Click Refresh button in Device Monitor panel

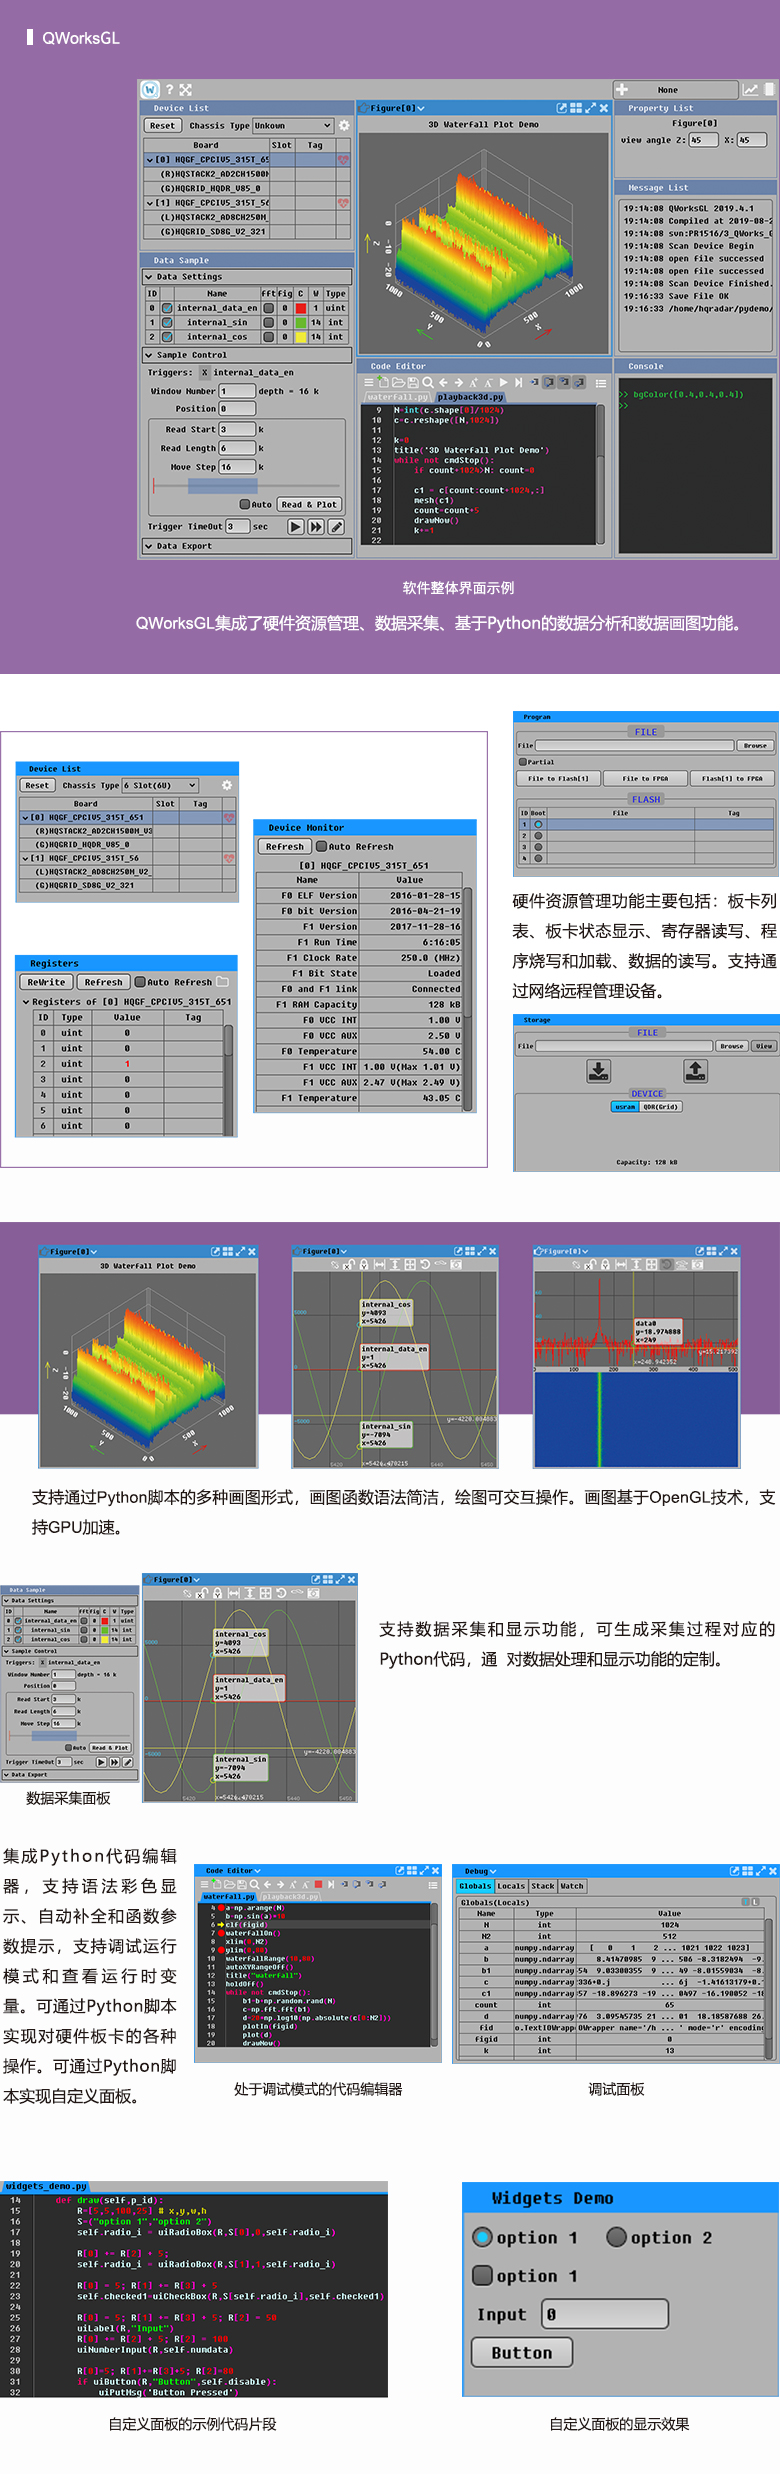coord(284,846)
